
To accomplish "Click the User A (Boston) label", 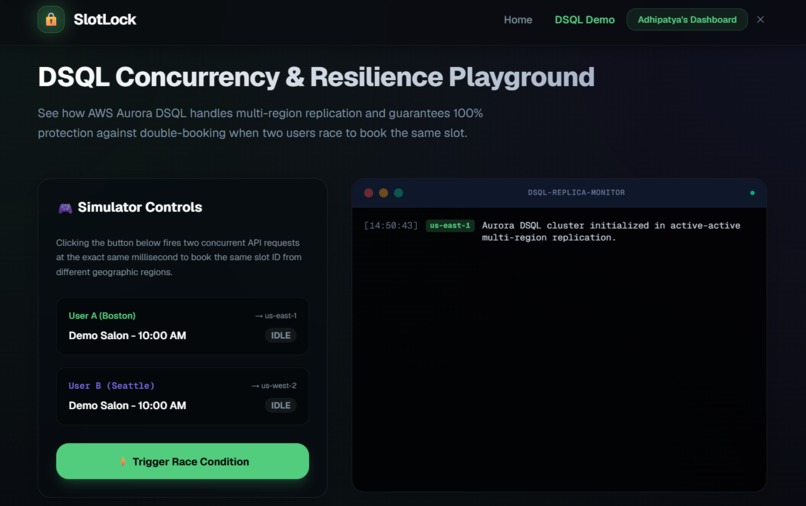I will [x=102, y=316].
